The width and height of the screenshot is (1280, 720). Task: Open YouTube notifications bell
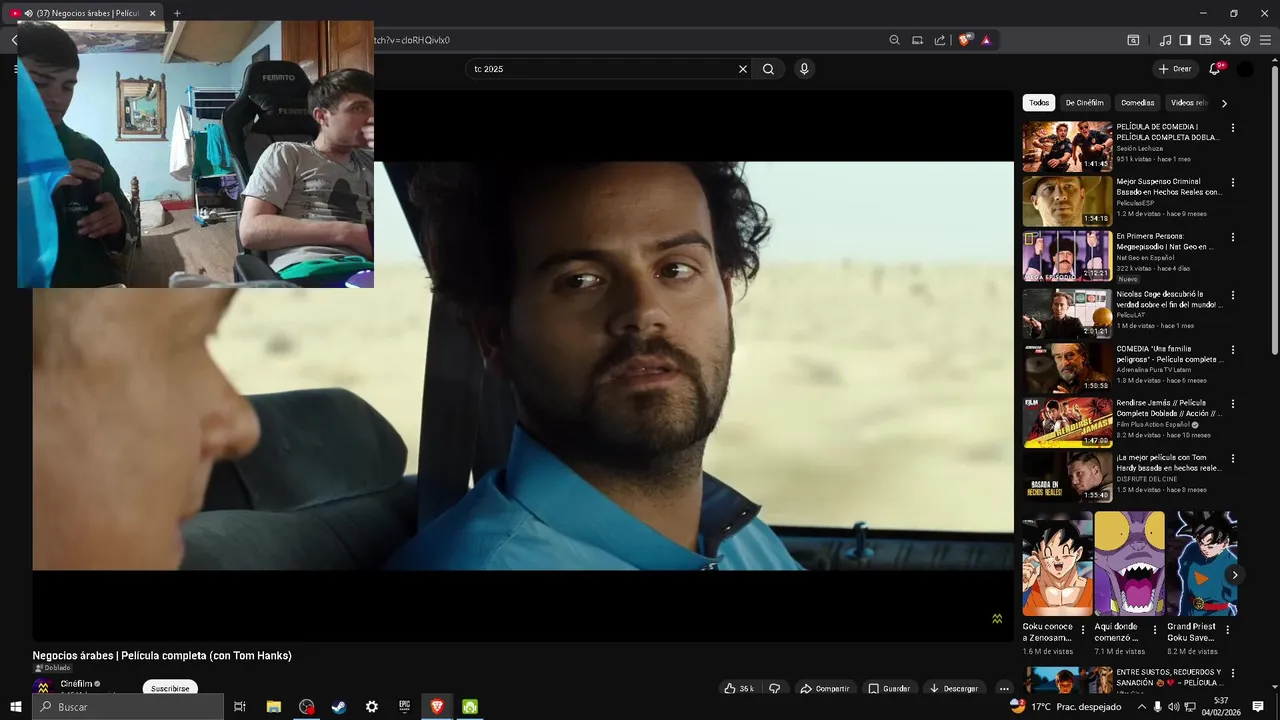(x=1215, y=69)
